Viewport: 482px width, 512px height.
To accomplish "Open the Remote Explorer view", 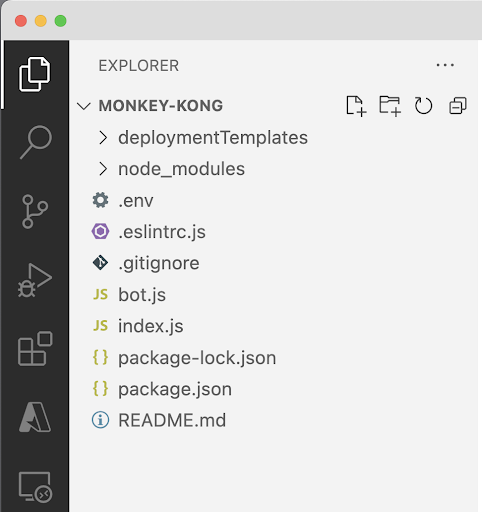I will (x=35, y=487).
